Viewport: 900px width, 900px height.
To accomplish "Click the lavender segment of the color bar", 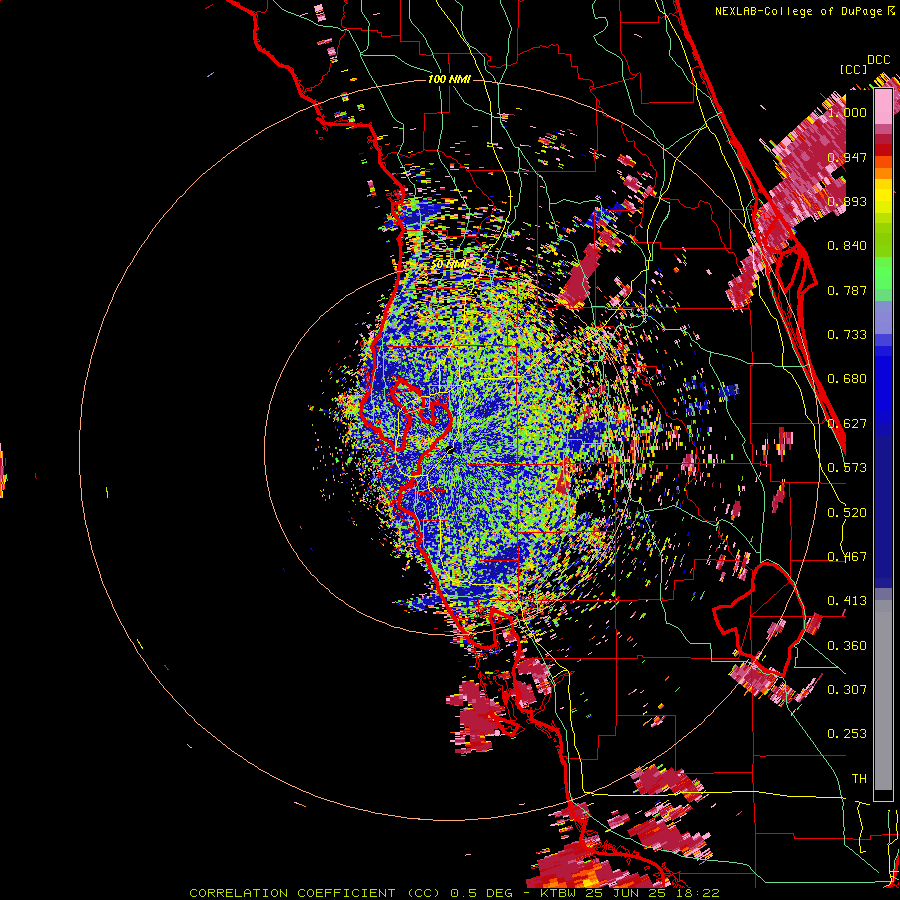I will tap(883, 317).
